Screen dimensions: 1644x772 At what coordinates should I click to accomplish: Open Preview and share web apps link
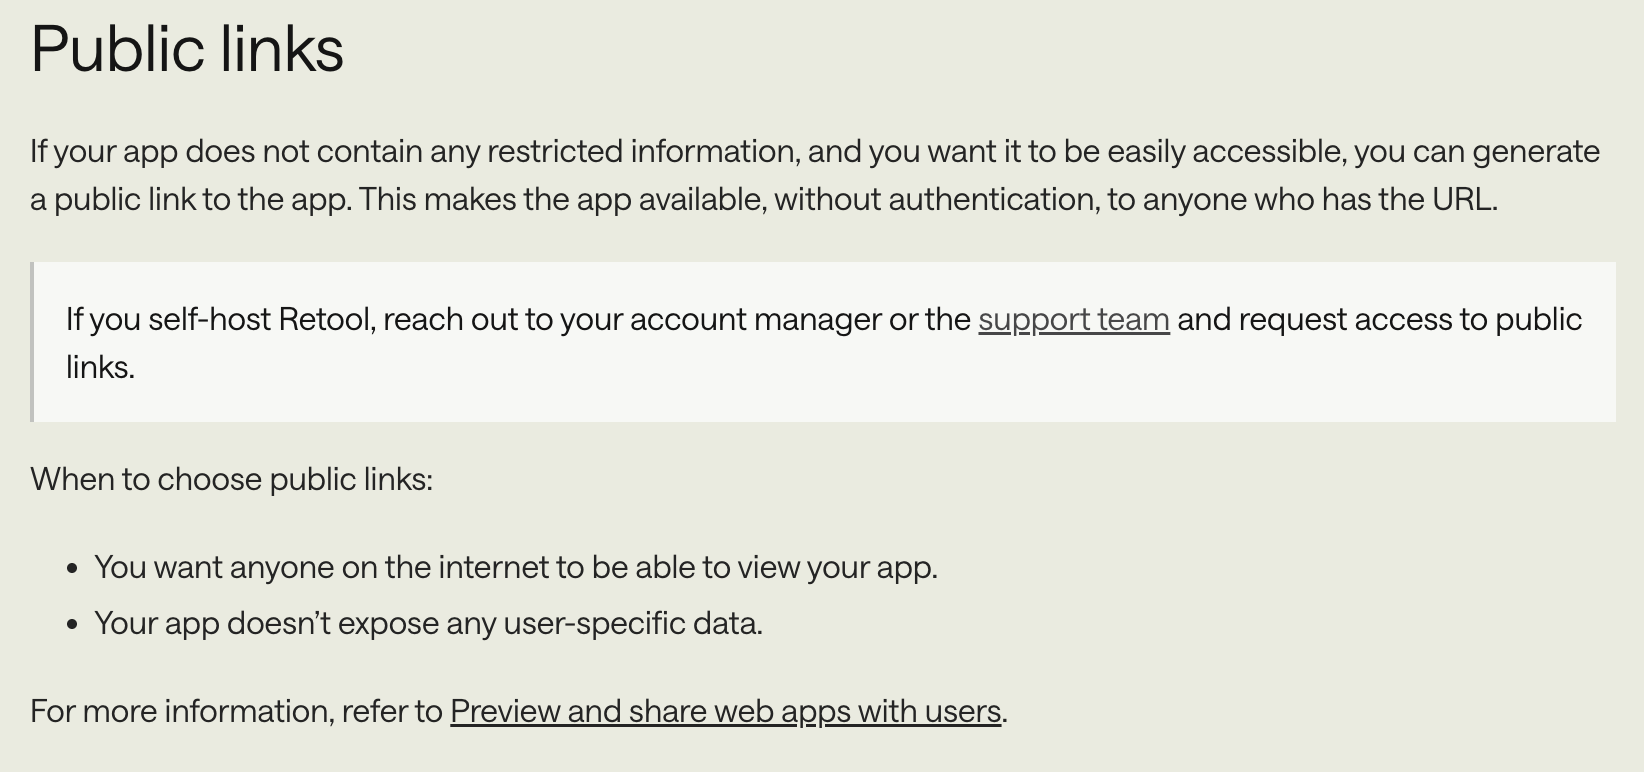tap(725, 712)
